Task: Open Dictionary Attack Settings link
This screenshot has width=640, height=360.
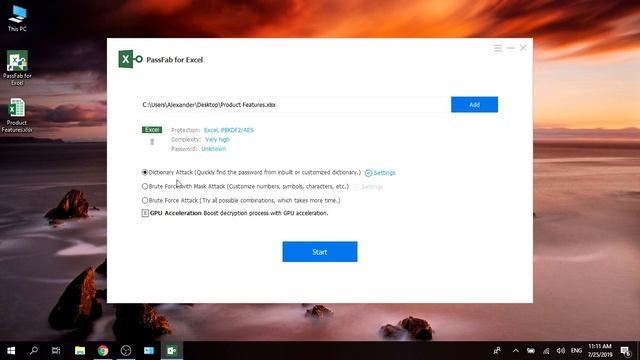Action: (380, 173)
